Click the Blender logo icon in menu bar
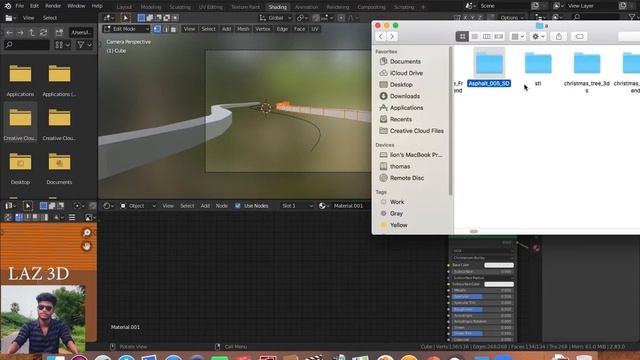 point(8,6)
